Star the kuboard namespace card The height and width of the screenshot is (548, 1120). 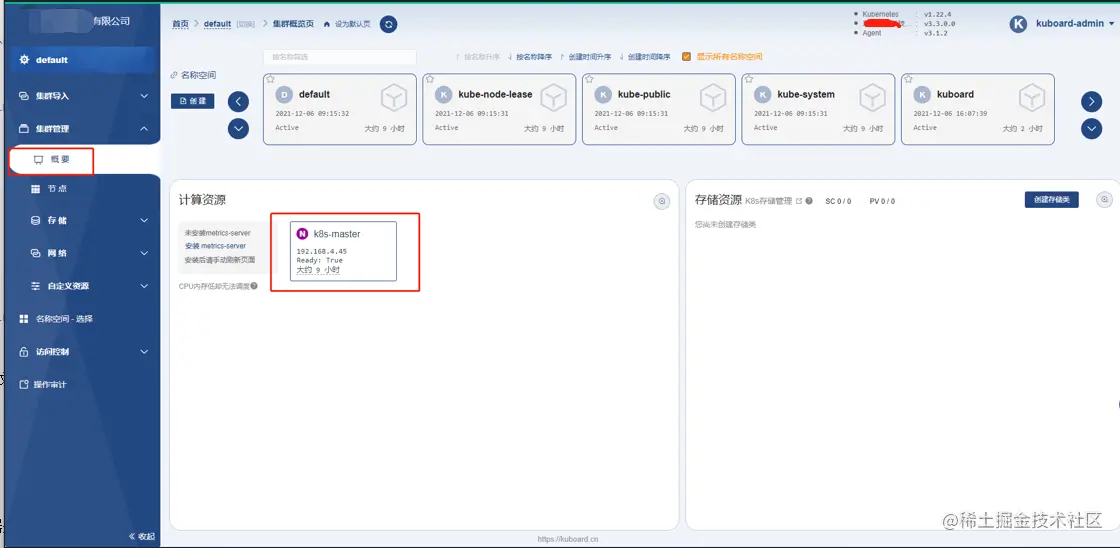909,79
